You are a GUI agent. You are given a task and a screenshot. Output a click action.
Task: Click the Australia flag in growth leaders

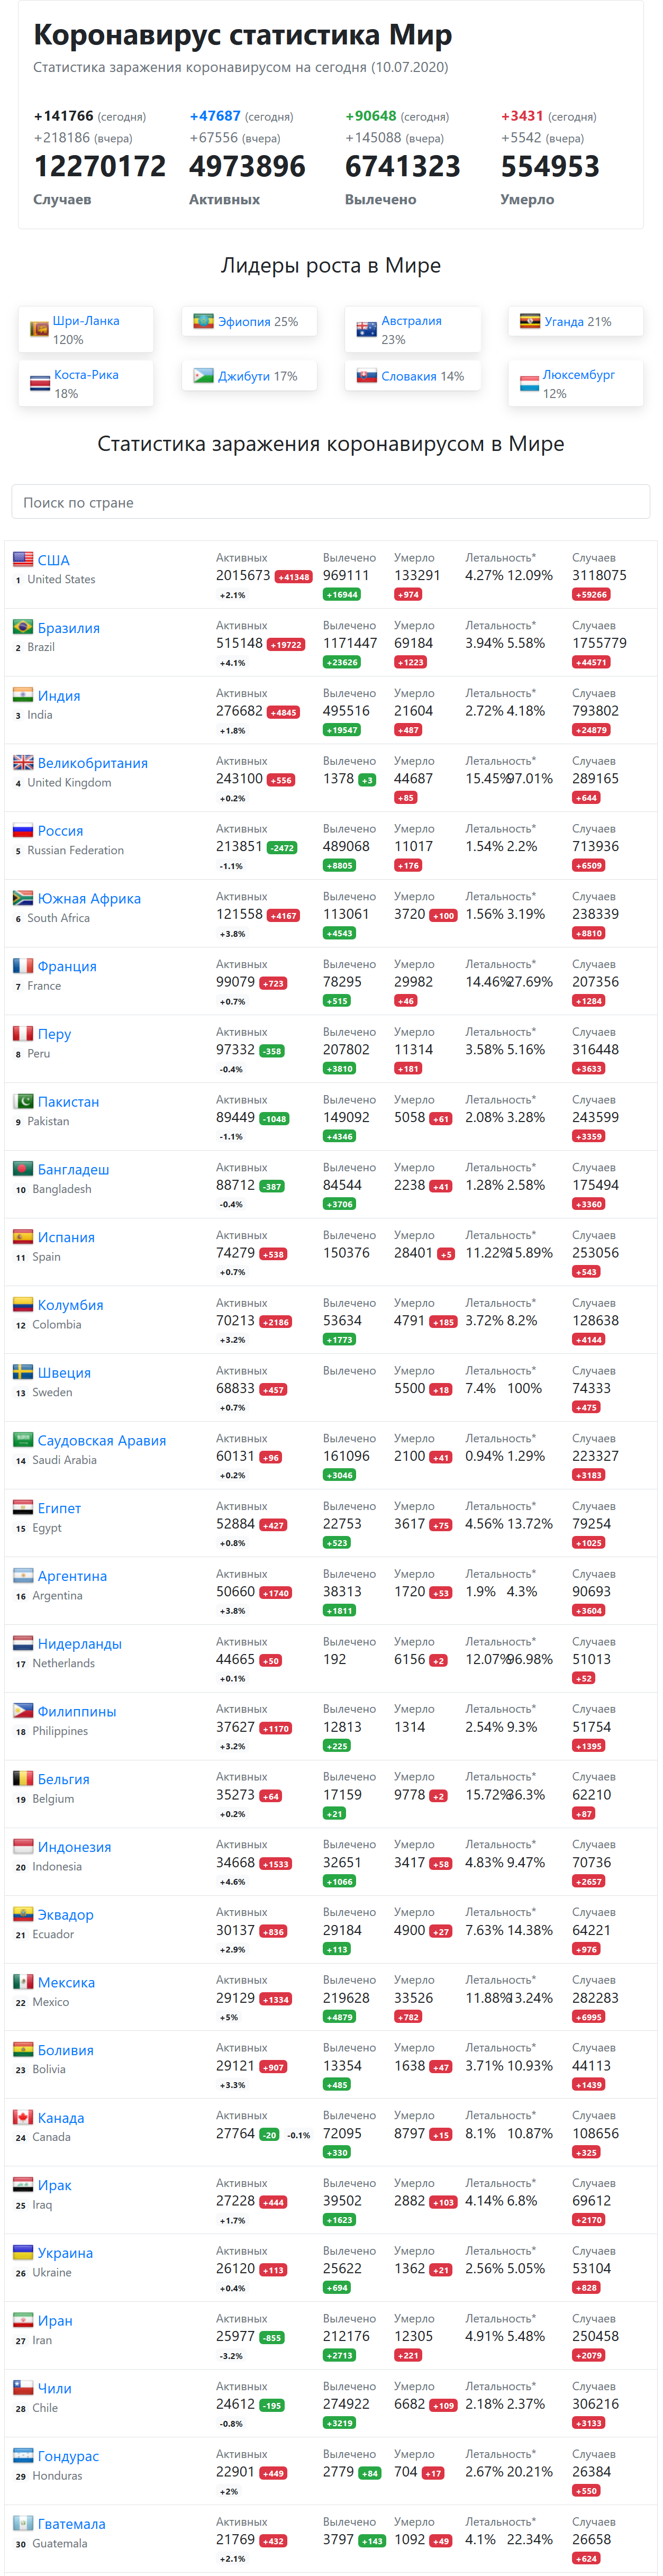367,328
